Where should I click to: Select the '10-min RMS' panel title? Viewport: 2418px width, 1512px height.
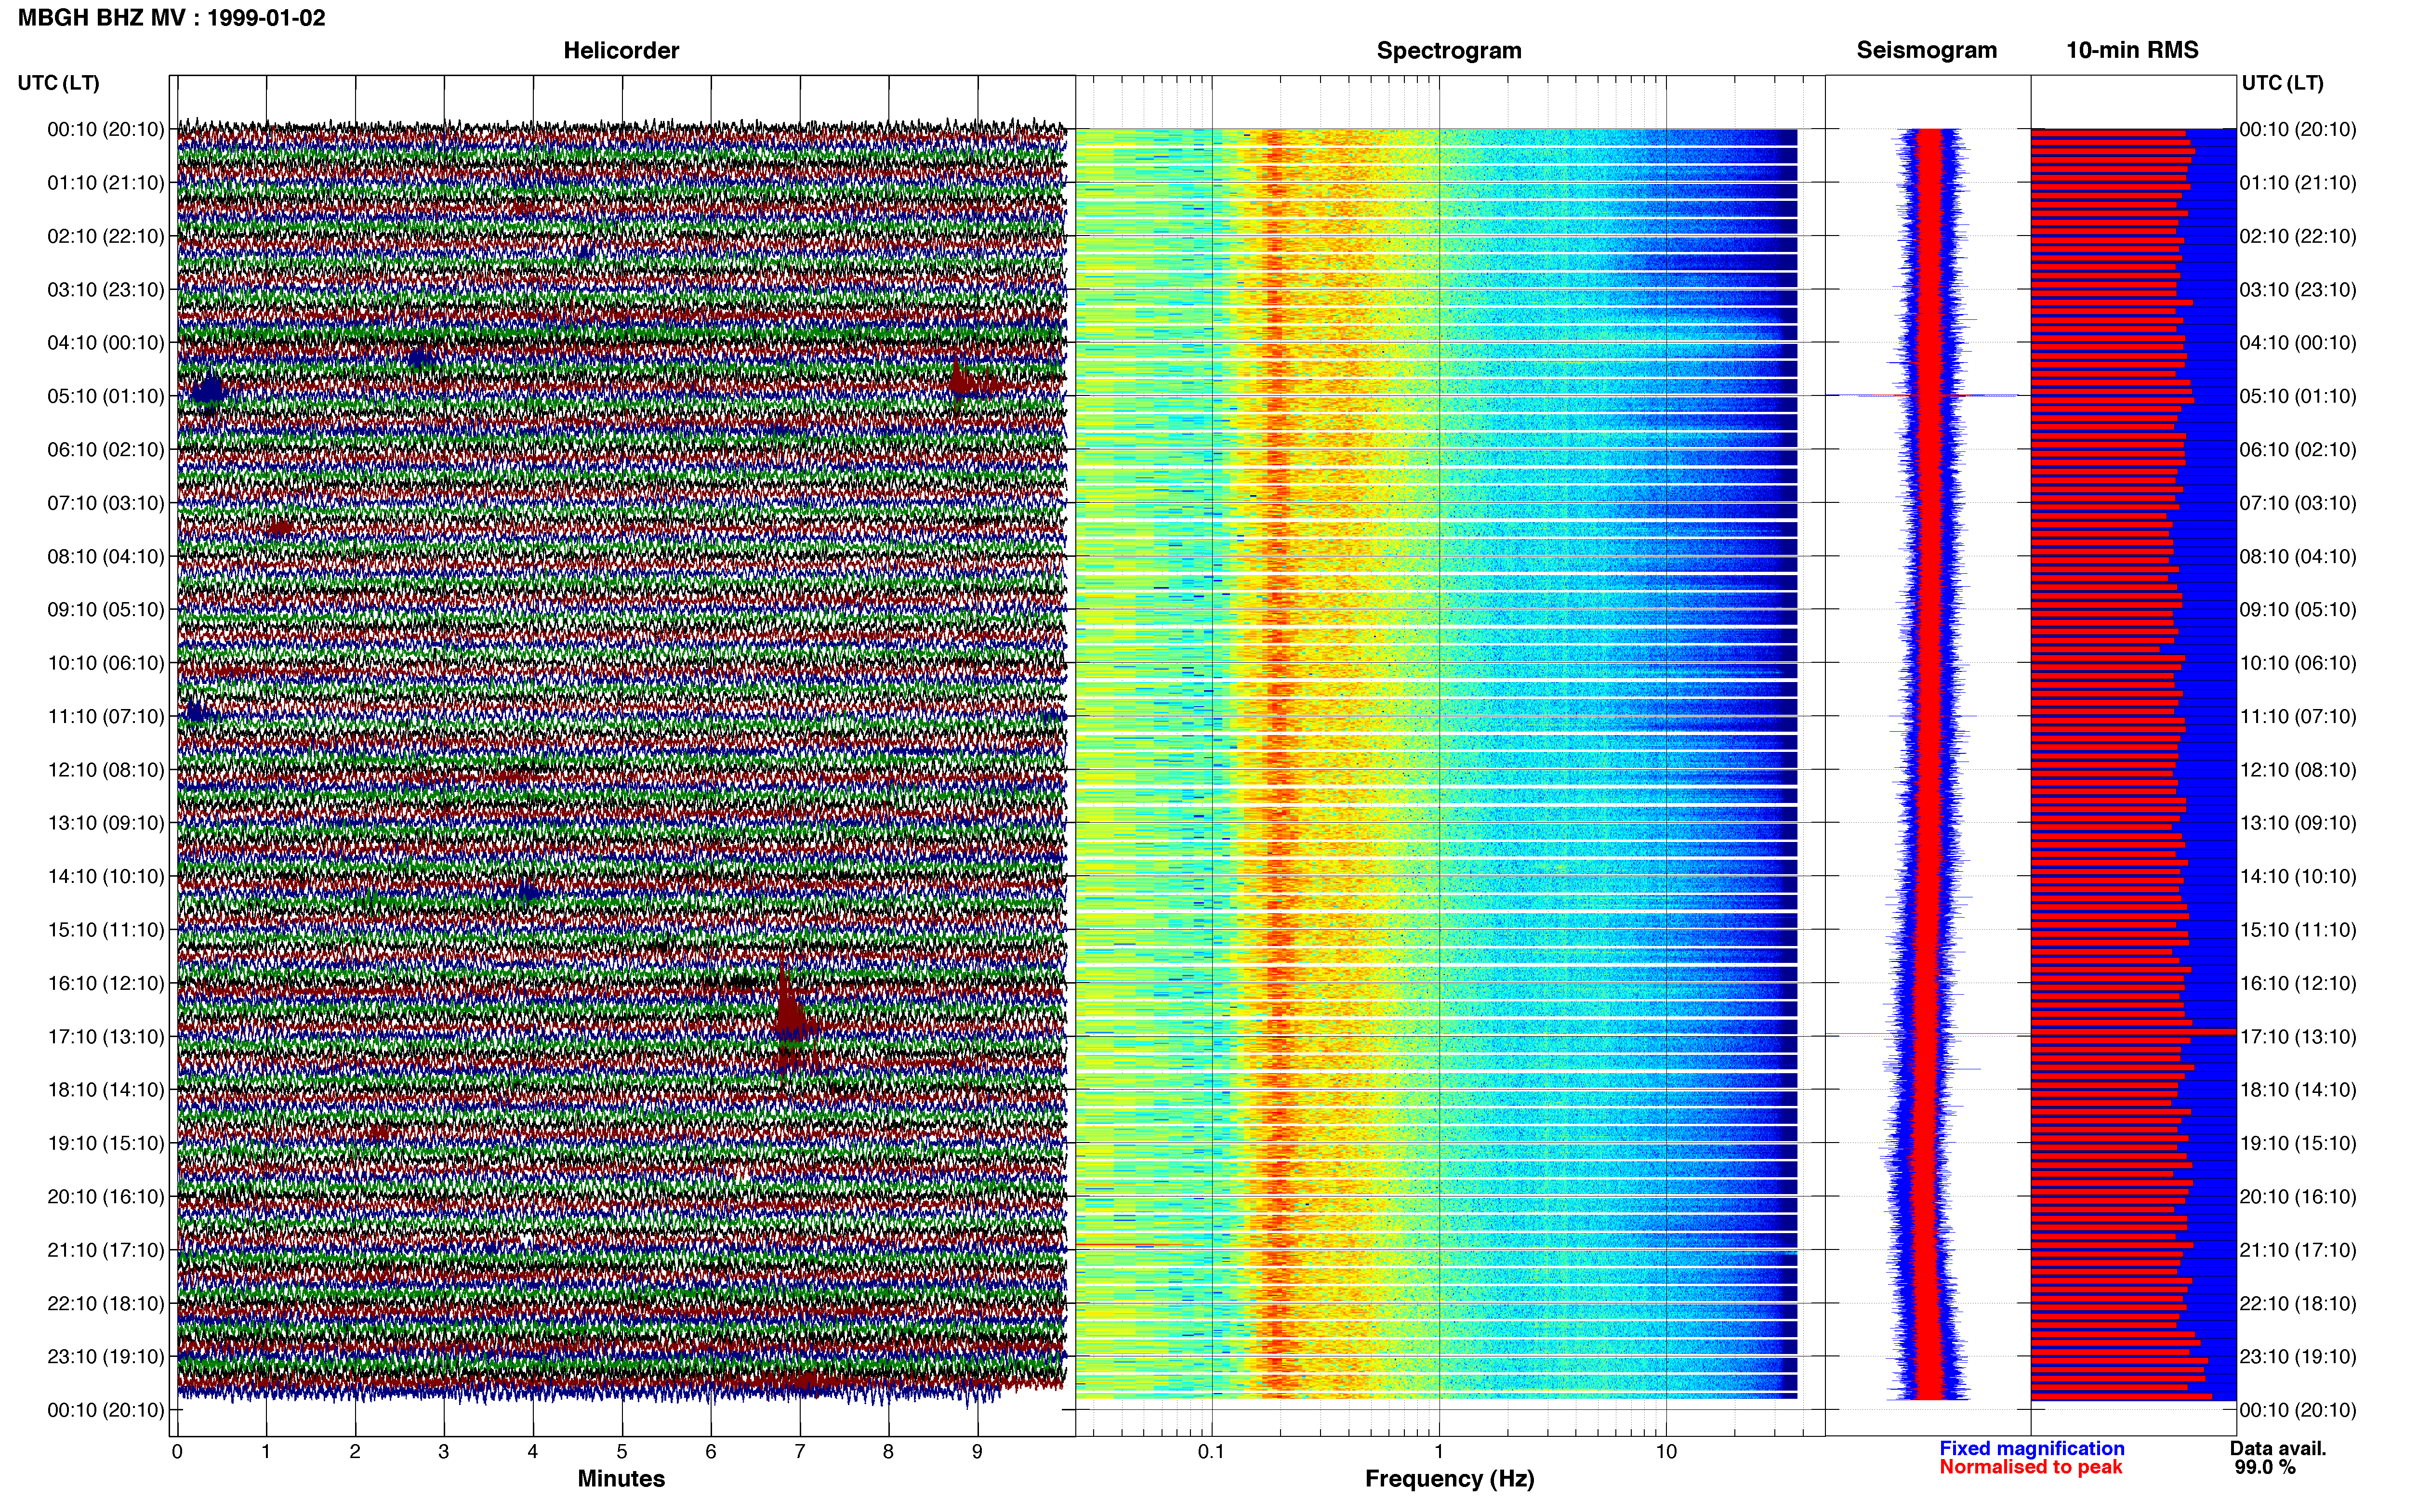click(x=2132, y=50)
